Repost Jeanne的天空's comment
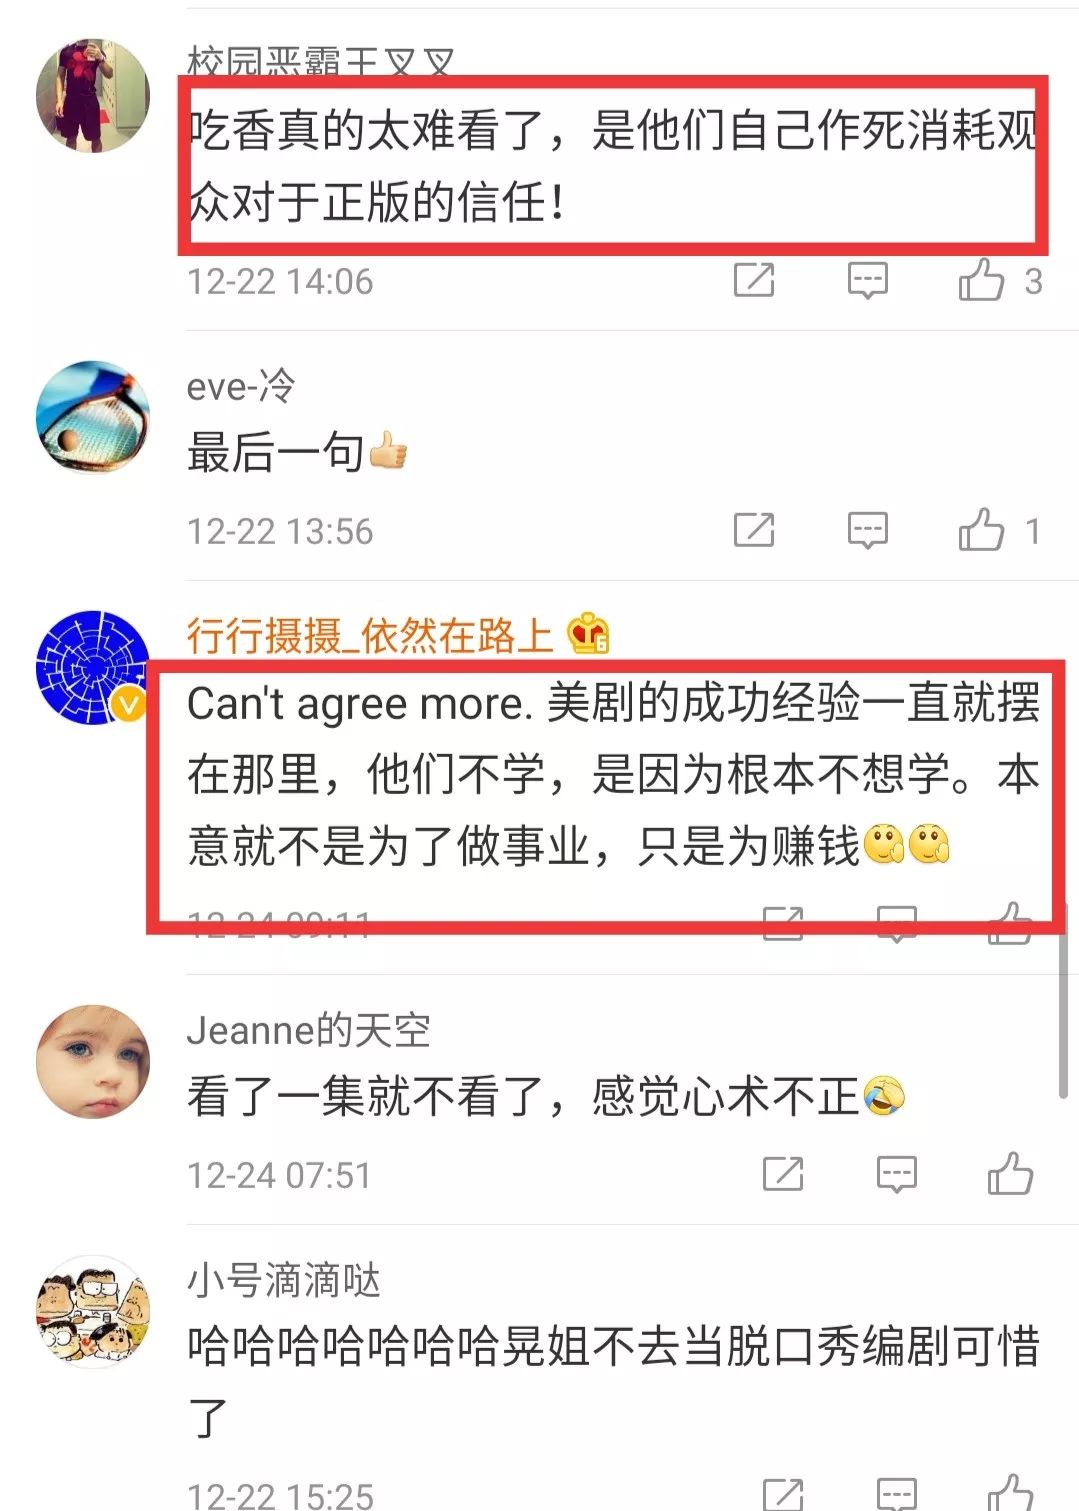The image size is (1079, 1511). click(x=783, y=1174)
